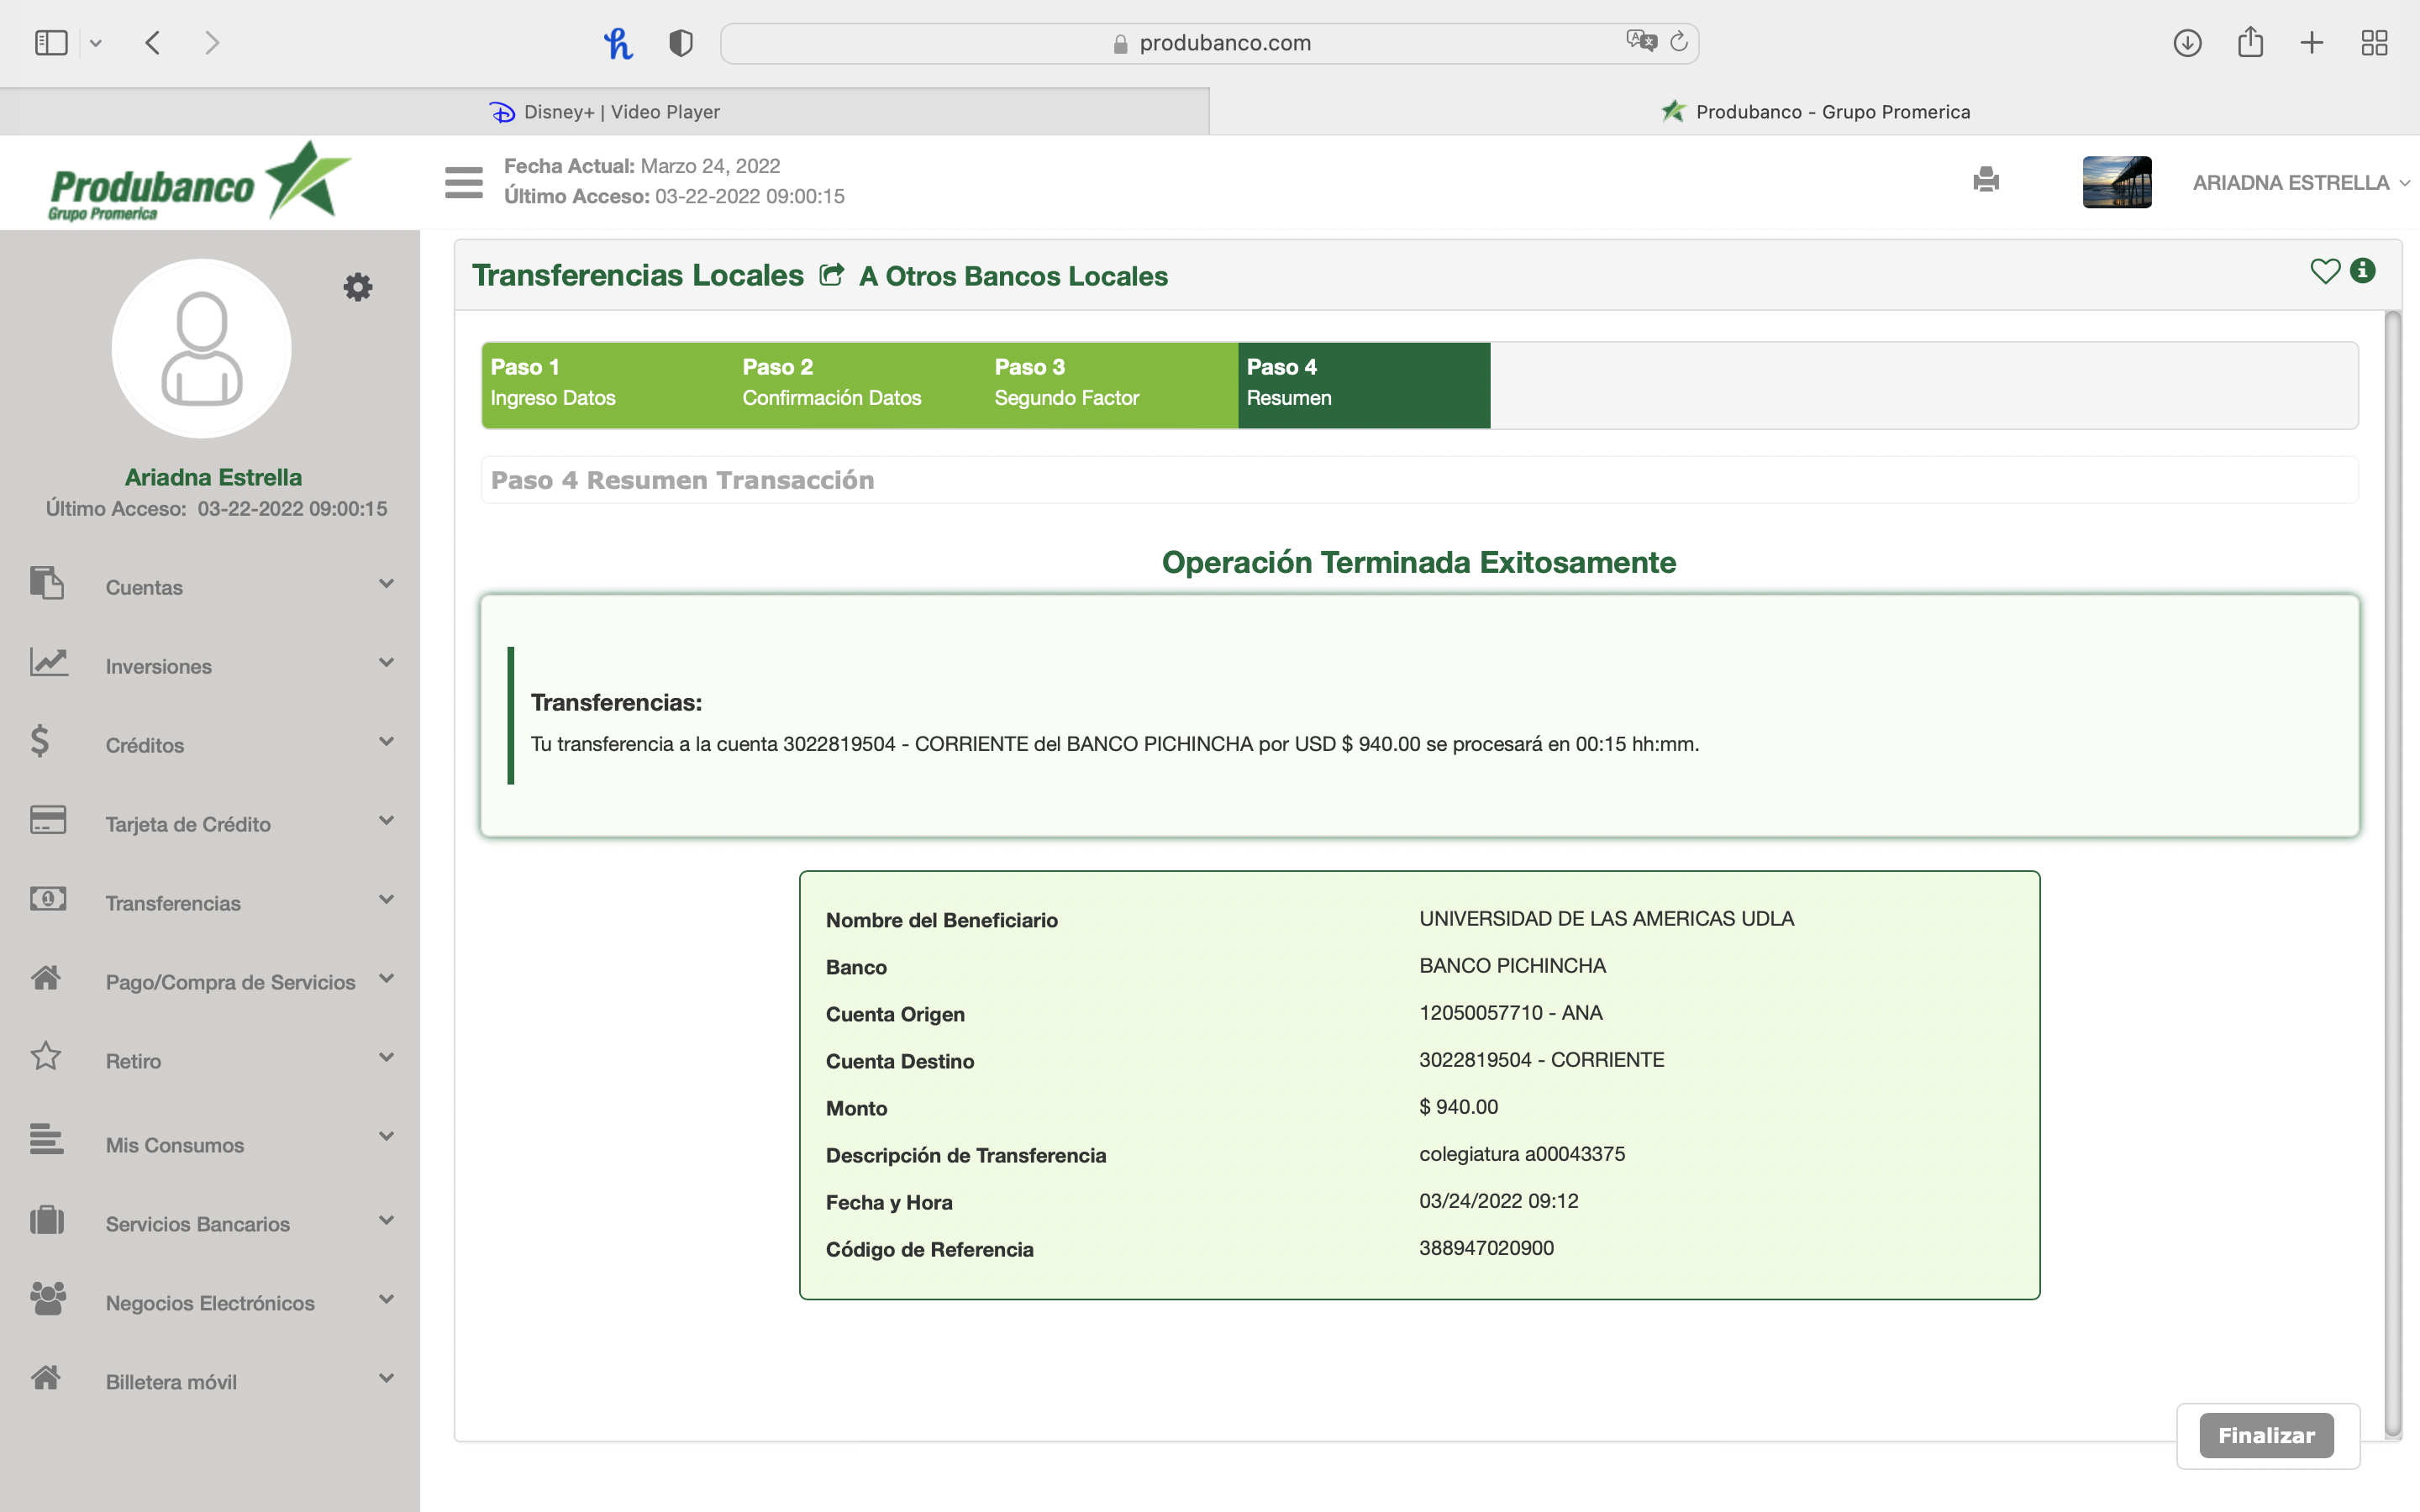Click the beach profile photo thumbnail
Screen dimensions: 2420x1512
pos(2116,182)
